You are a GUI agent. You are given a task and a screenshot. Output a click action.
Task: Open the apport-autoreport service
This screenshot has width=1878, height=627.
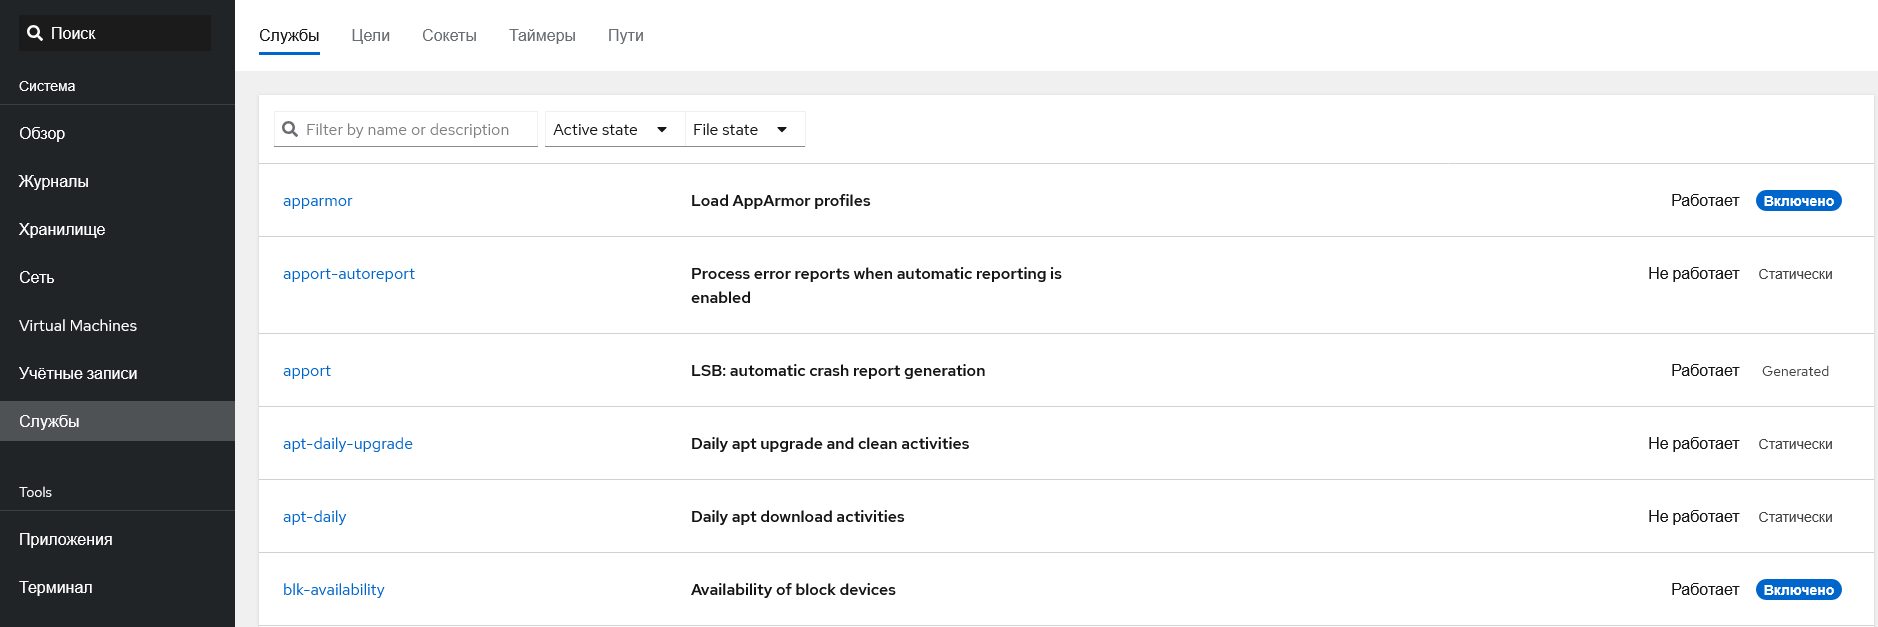pyautogui.click(x=348, y=273)
